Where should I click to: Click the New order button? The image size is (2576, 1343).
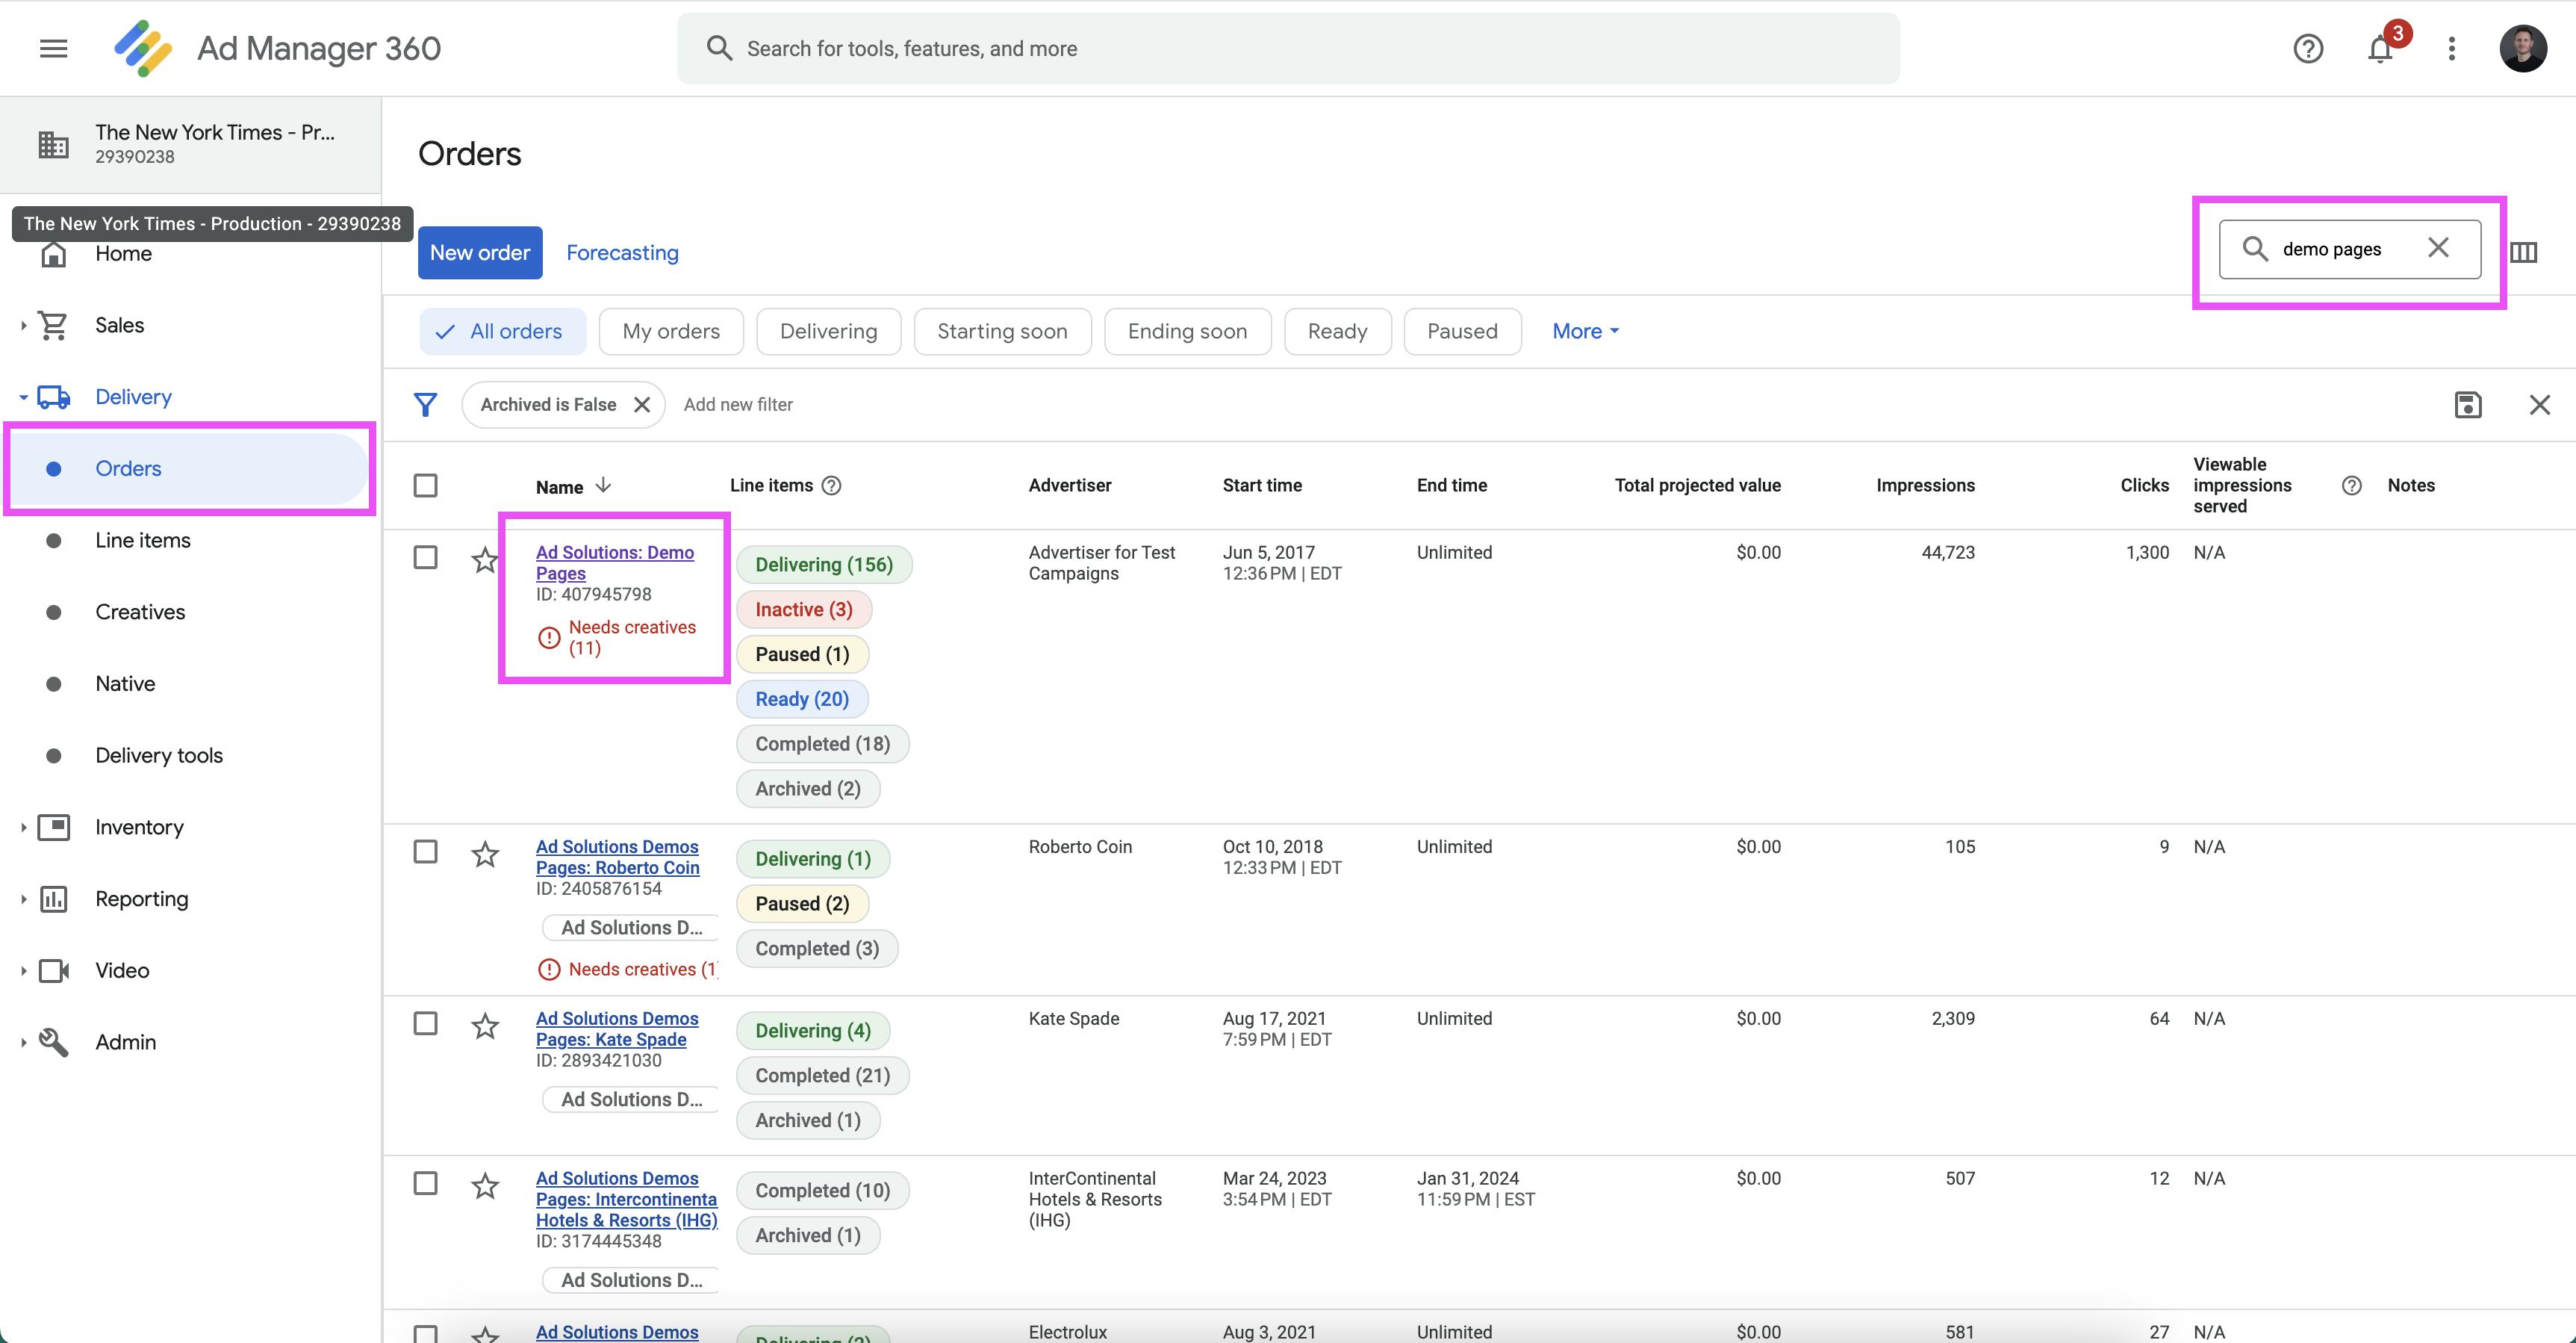(x=480, y=252)
